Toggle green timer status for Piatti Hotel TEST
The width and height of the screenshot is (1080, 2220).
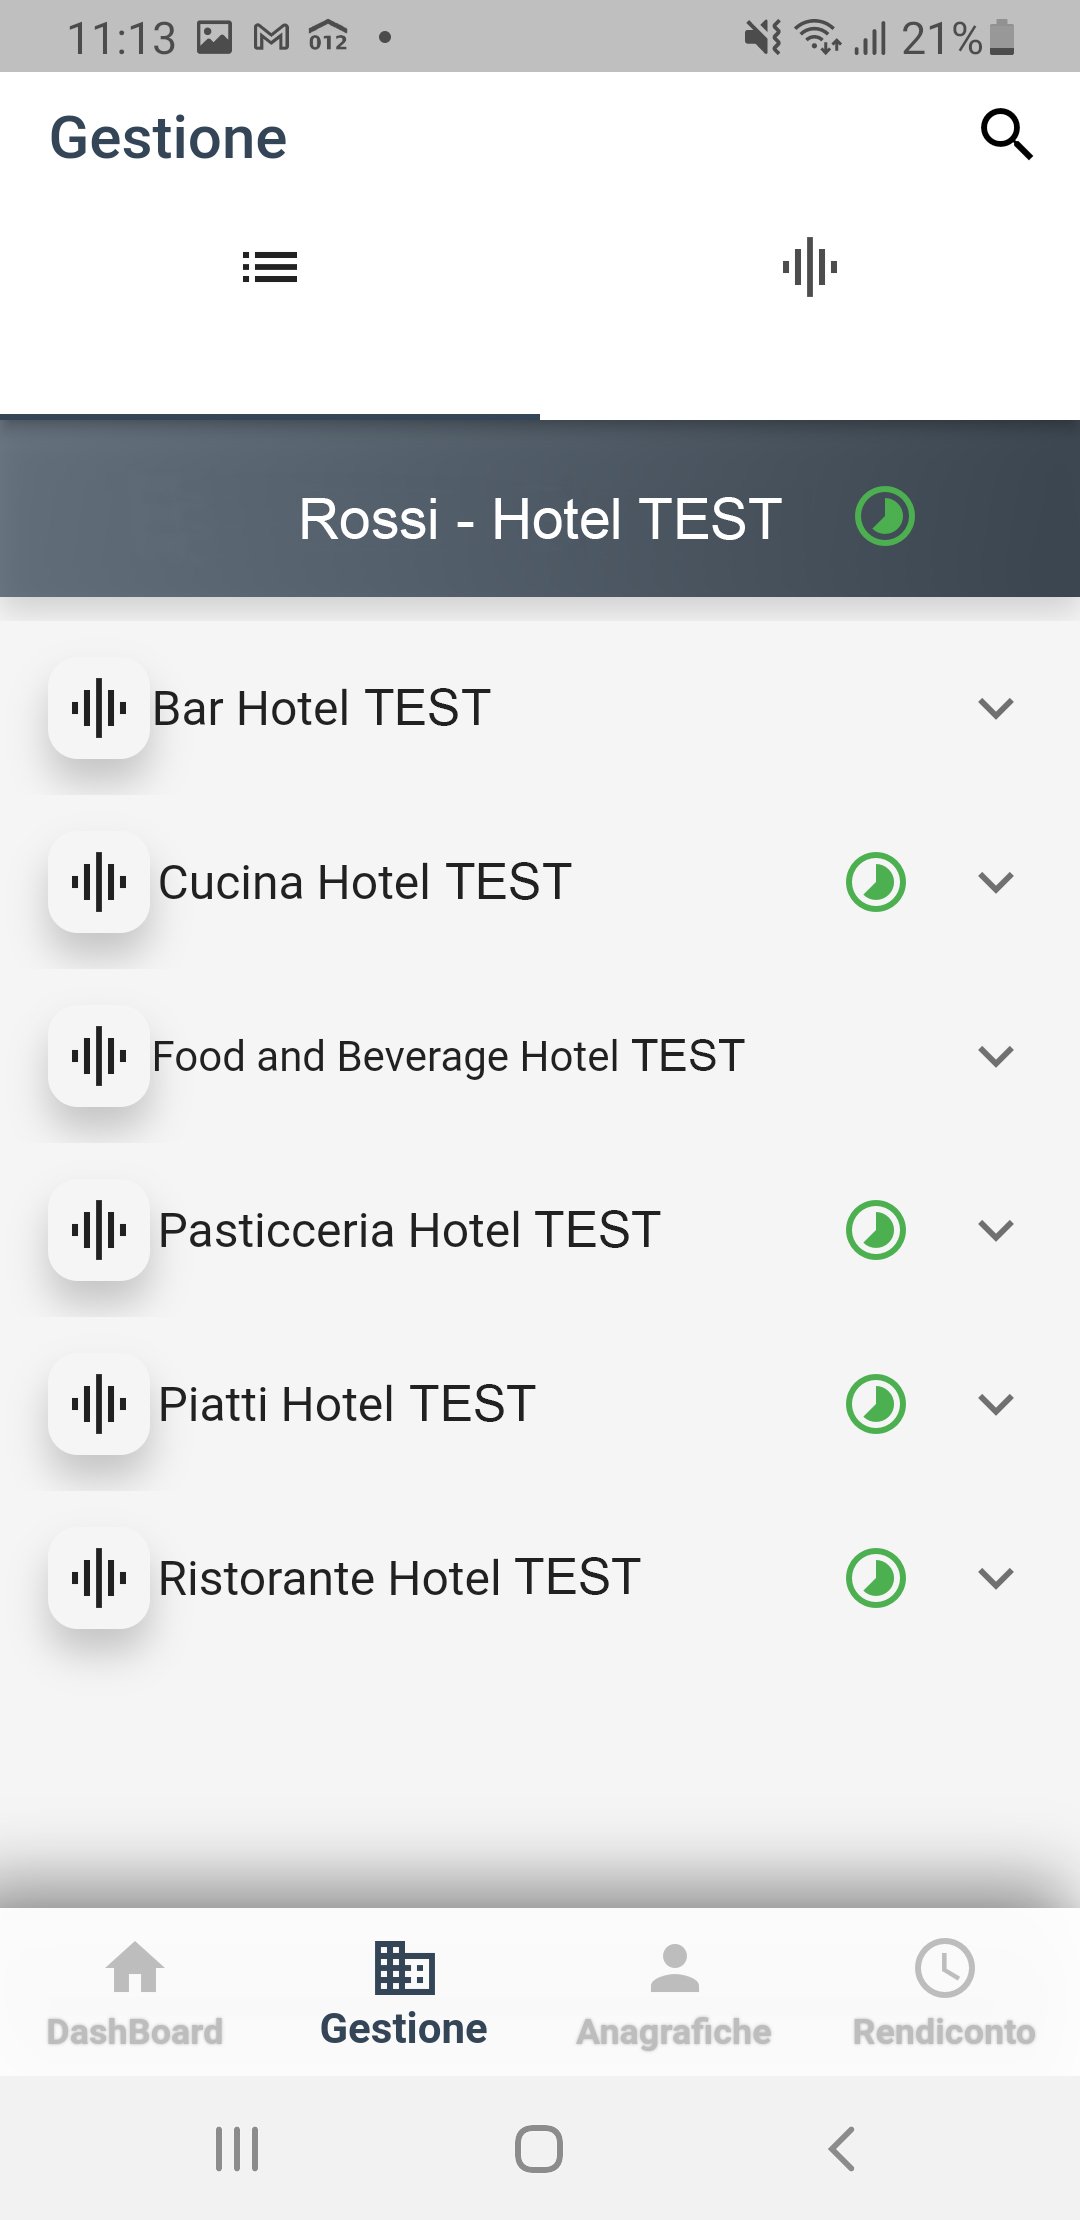pos(876,1404)
